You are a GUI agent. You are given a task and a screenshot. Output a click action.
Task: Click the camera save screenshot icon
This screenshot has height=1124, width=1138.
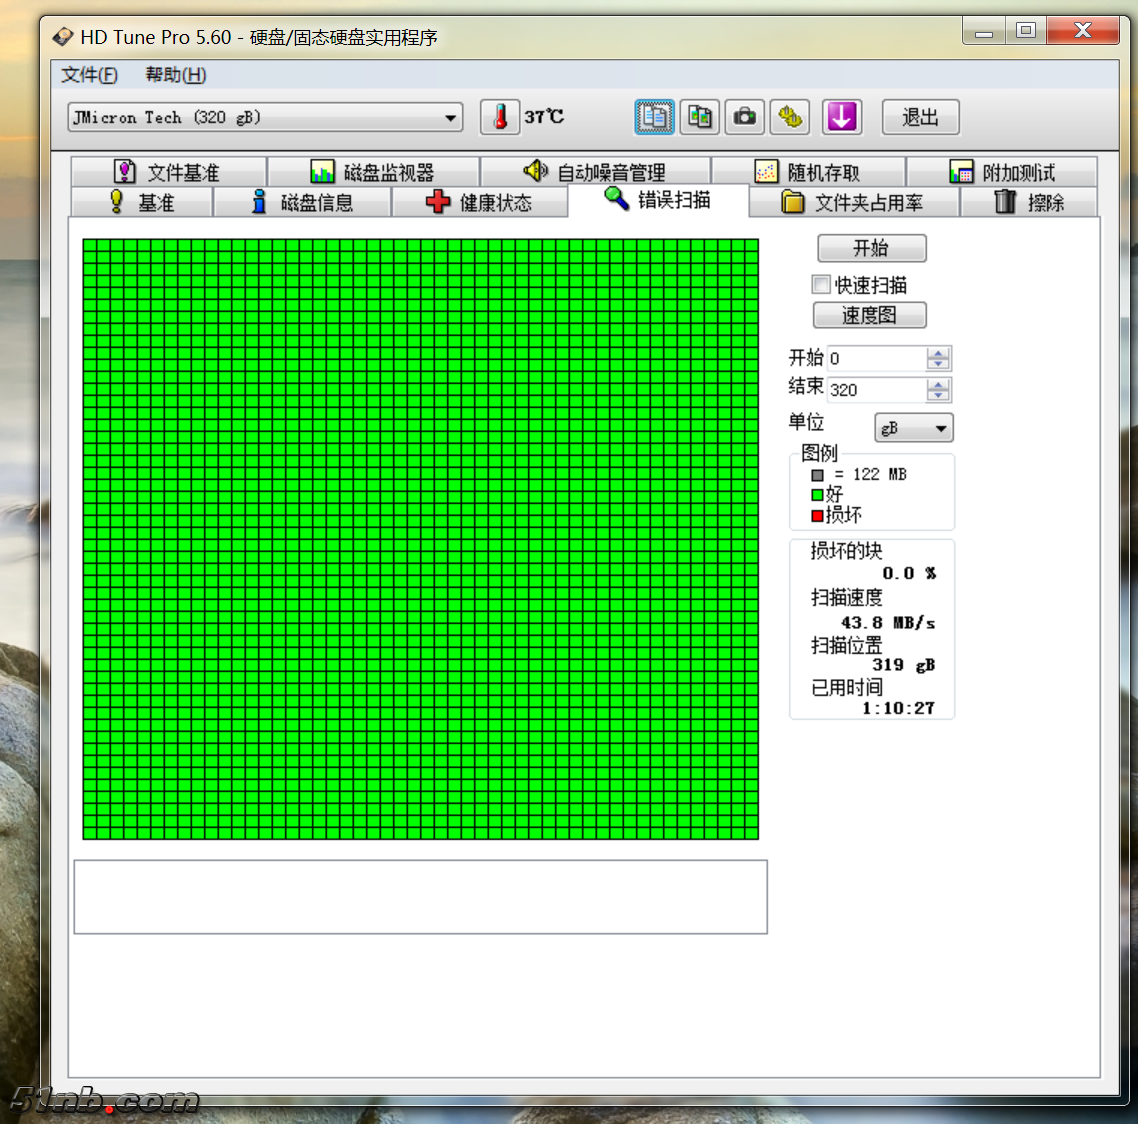click(x=745, y=117)
